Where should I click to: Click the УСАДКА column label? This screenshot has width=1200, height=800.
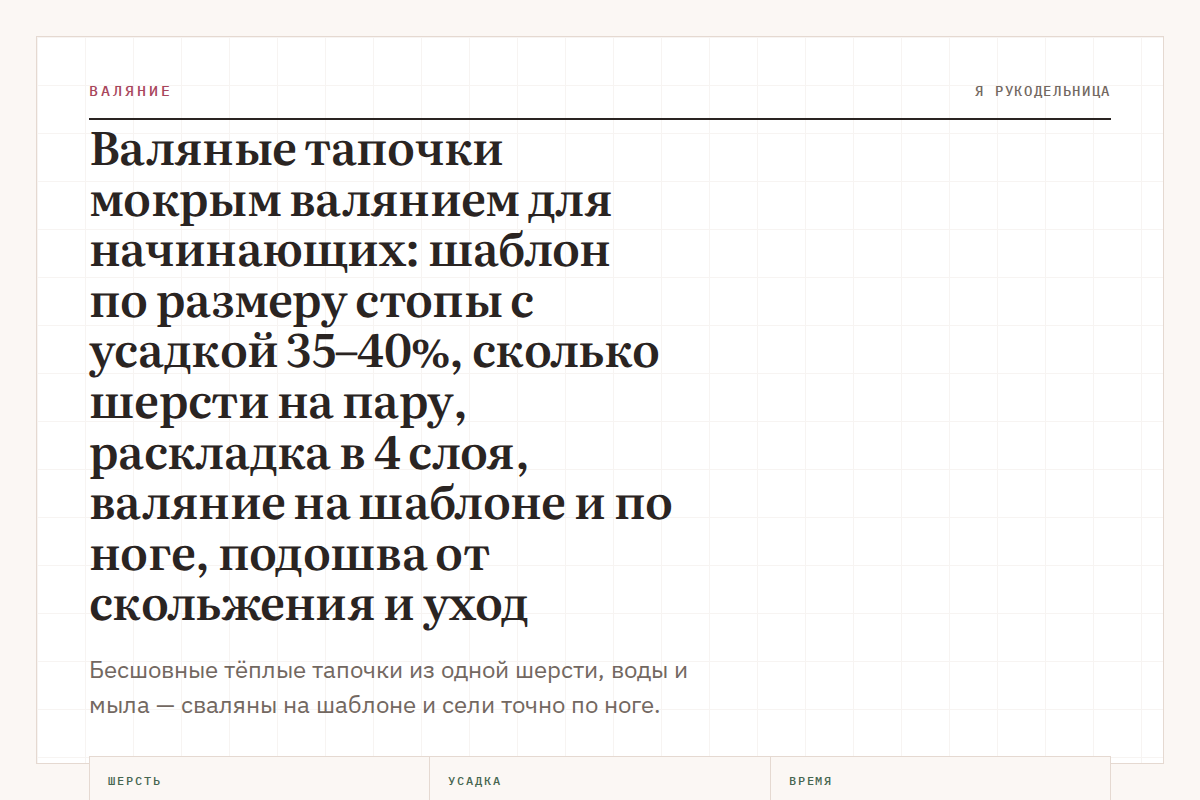tap(474, 782)
